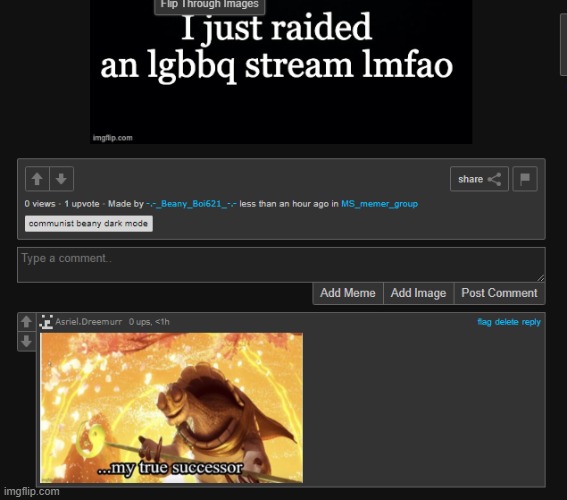Viewport: 567px width, 500px height.
Task: Flag the comment by Asriel.Dreemurr
Action: [x=484, y=322]
